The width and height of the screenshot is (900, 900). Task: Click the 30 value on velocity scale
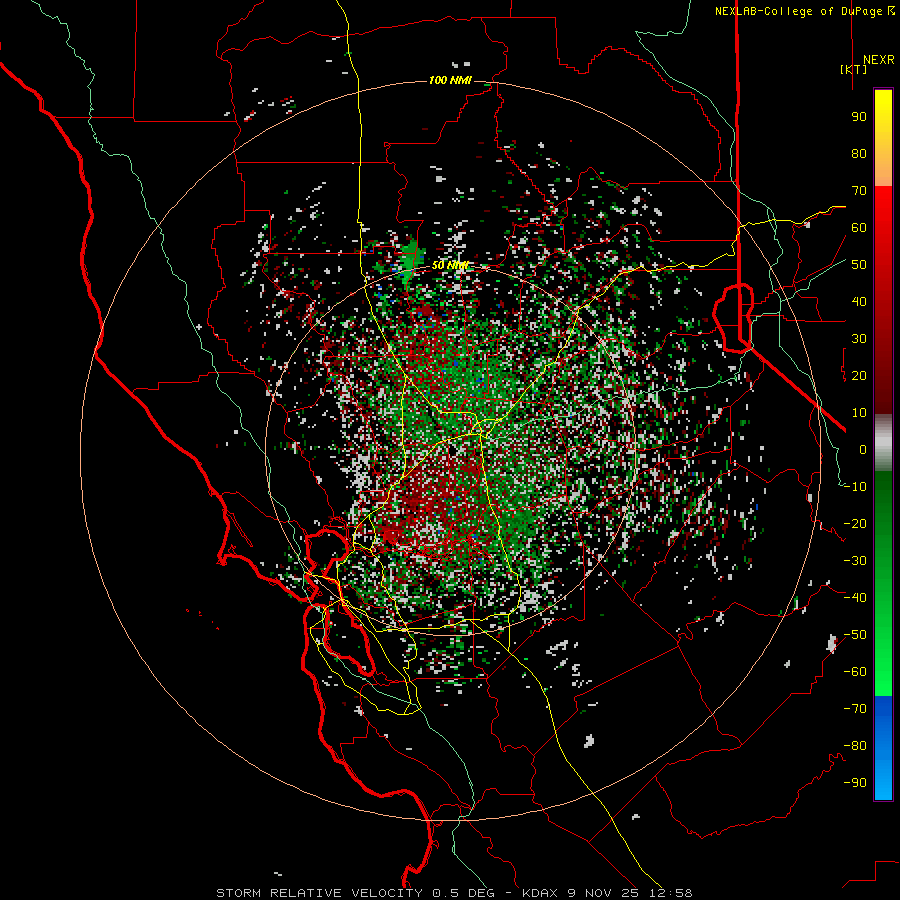coord(859,339)
